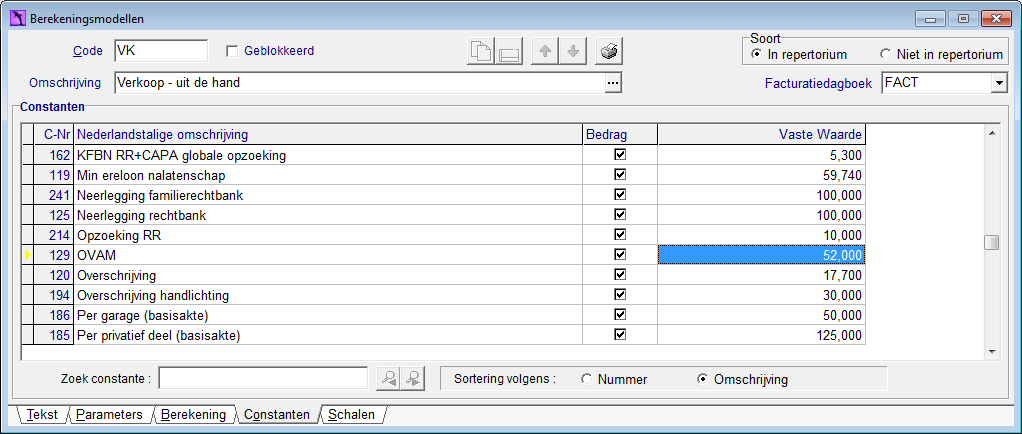Open the Facturatiedagboek dropdown

click(x=998, y=83)
